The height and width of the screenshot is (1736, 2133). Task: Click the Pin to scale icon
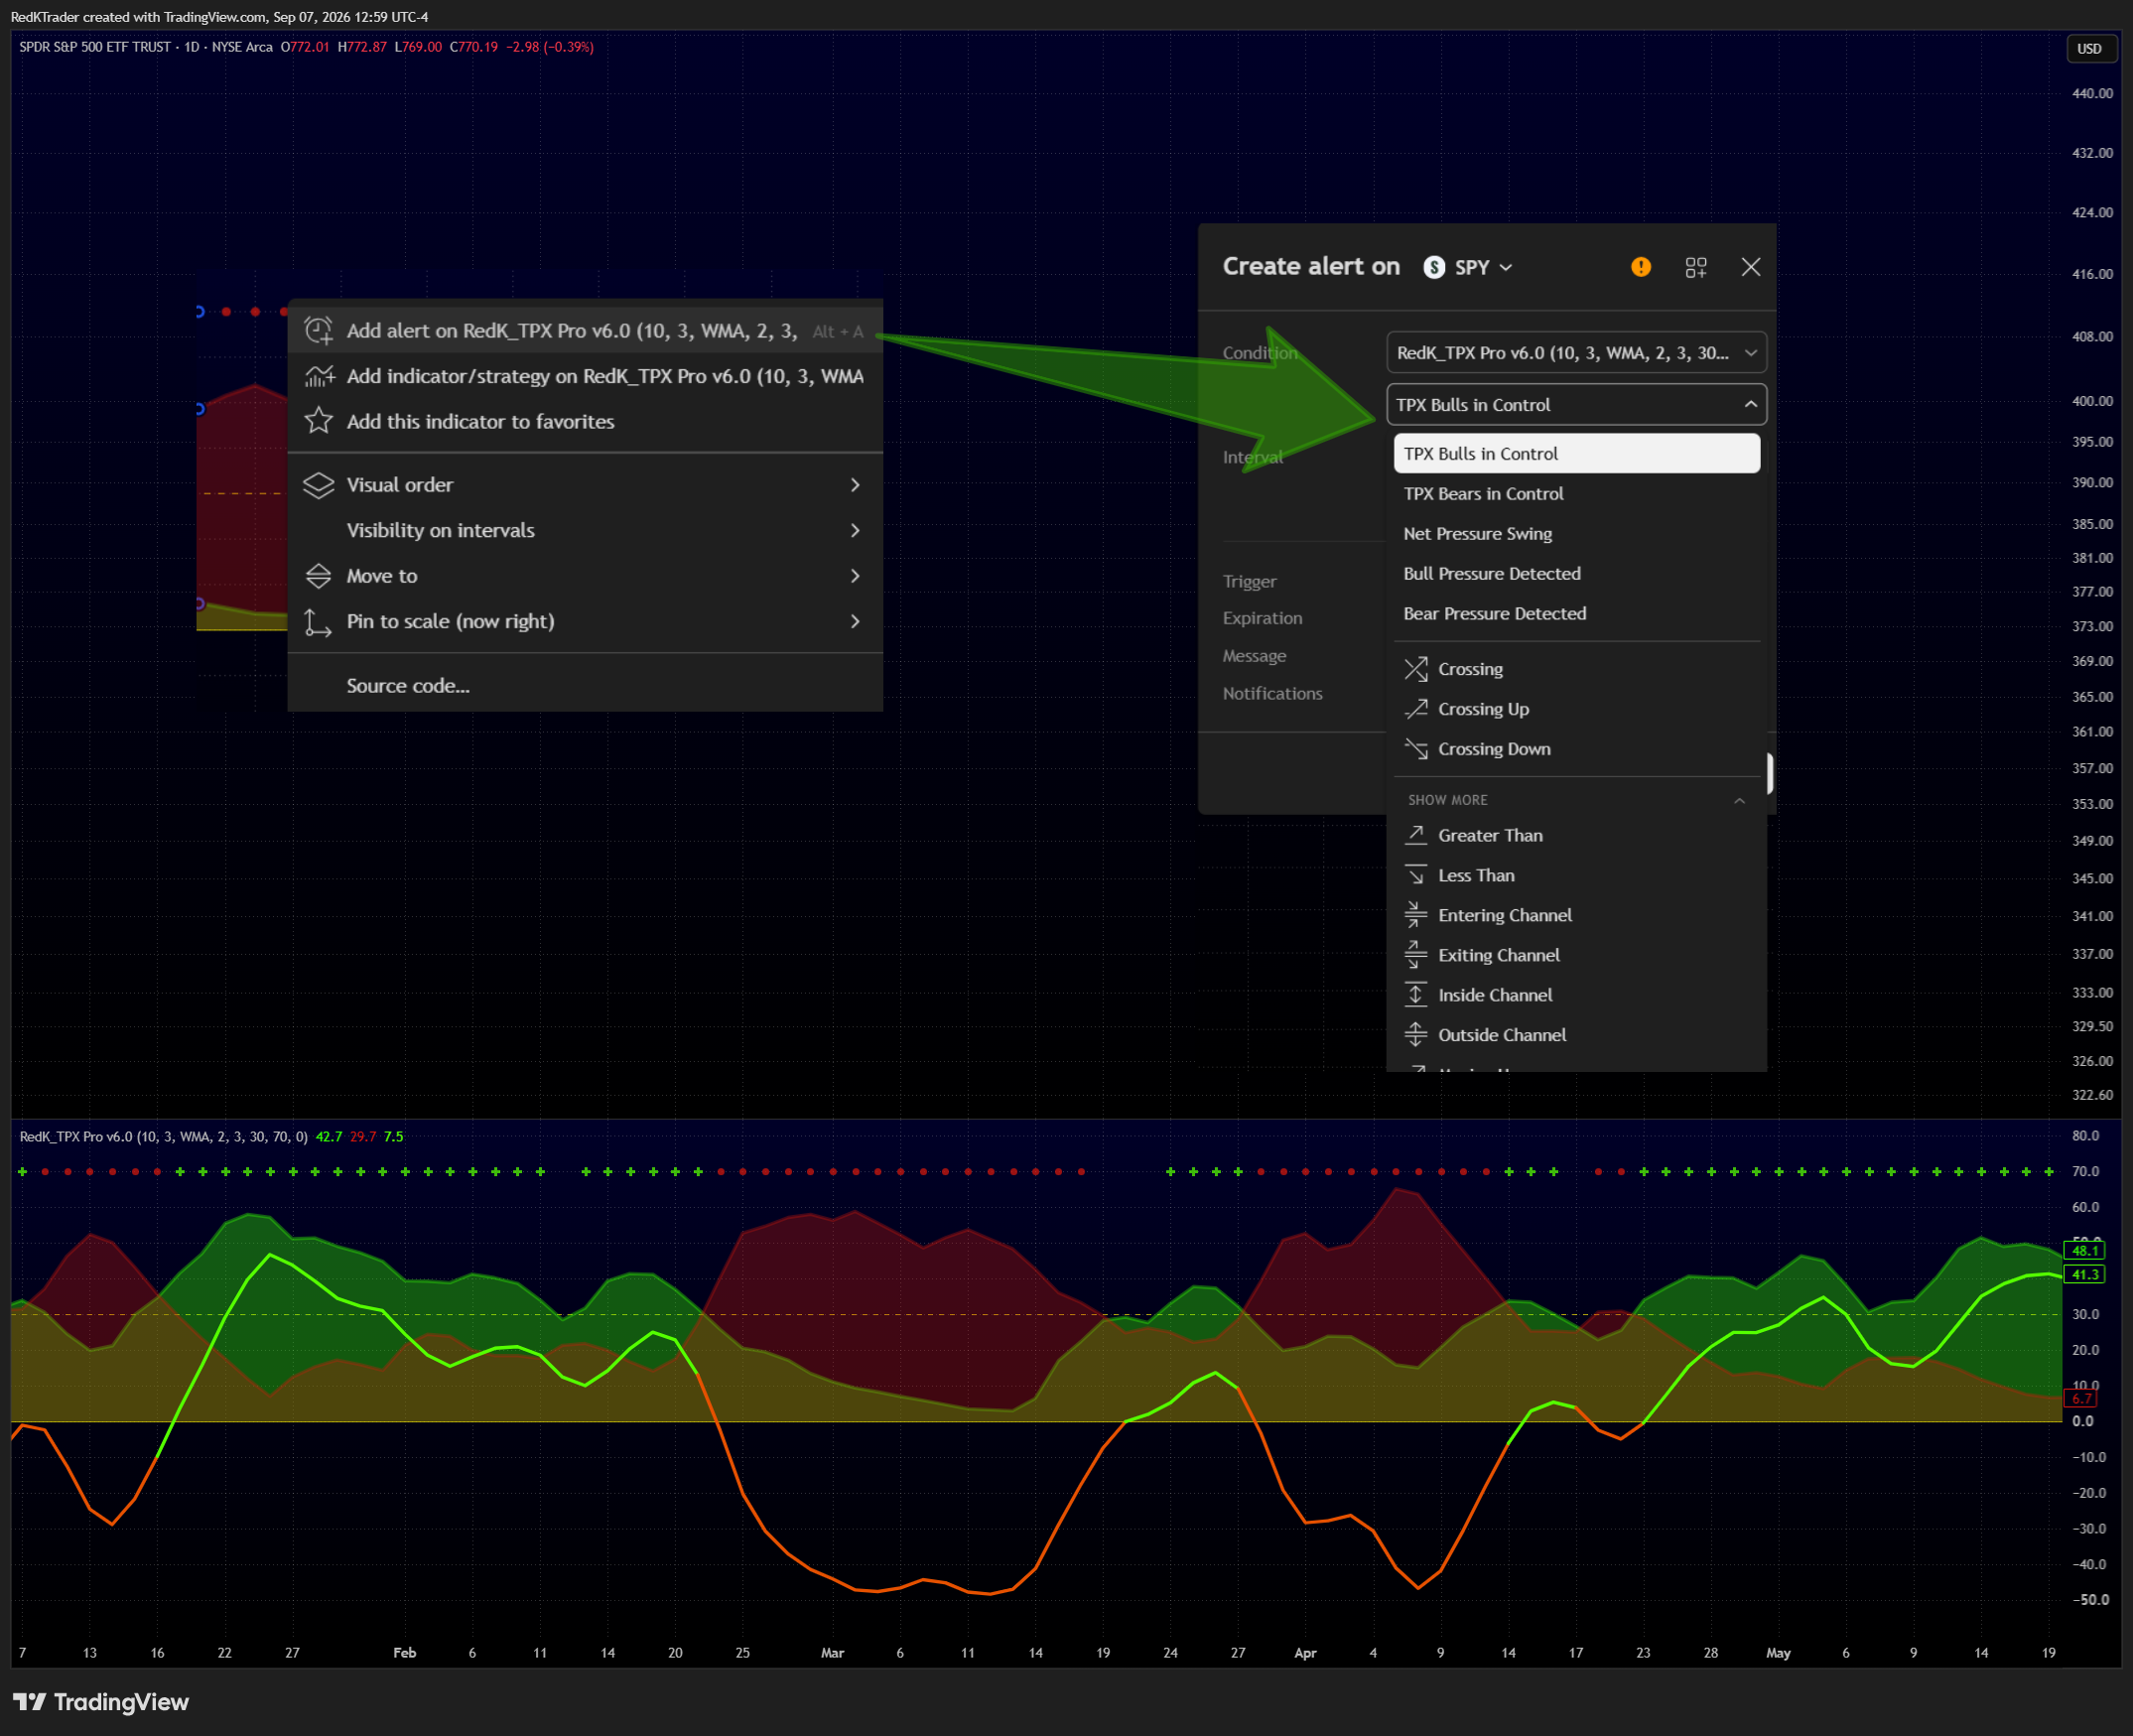pos(317,622)
